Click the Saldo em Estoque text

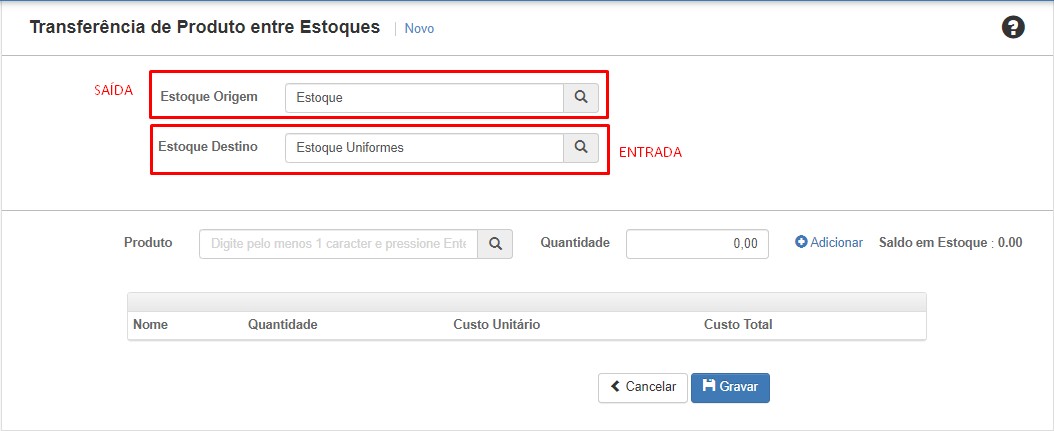[x=950, y=243]
